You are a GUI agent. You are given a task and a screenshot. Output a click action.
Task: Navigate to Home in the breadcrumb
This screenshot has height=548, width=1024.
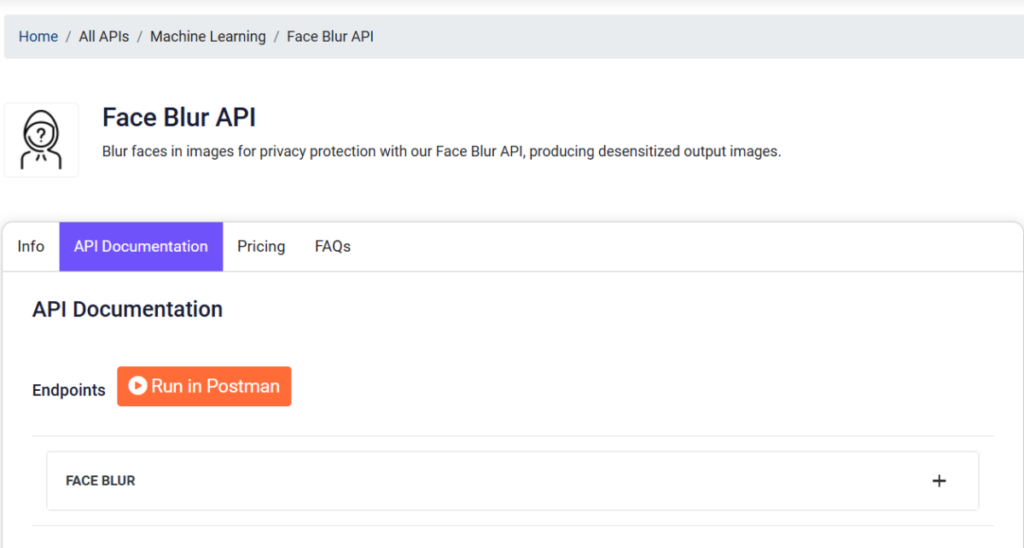tap(38, 37)
